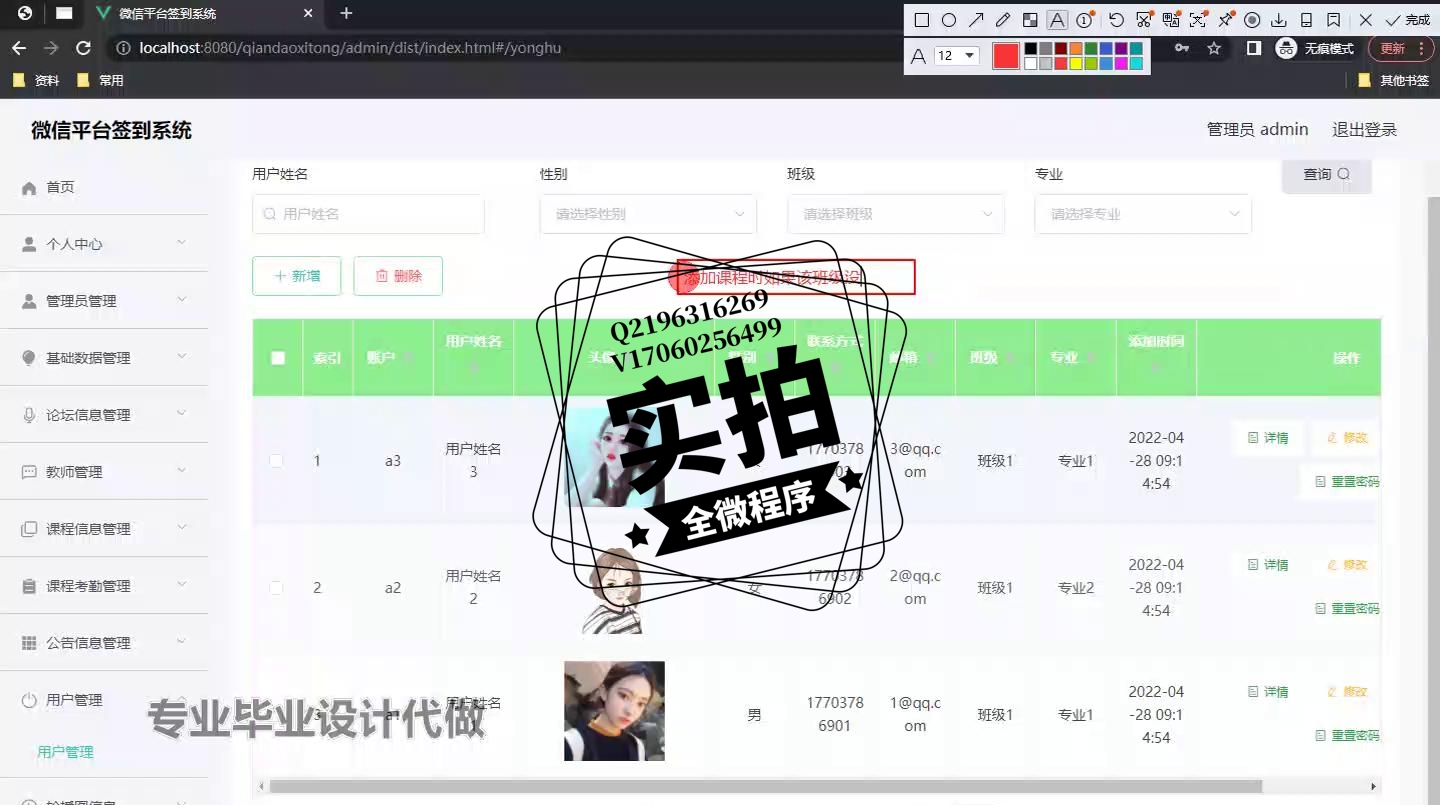
Task: Open the browser three-dot menu
Action: [1423, 48]
